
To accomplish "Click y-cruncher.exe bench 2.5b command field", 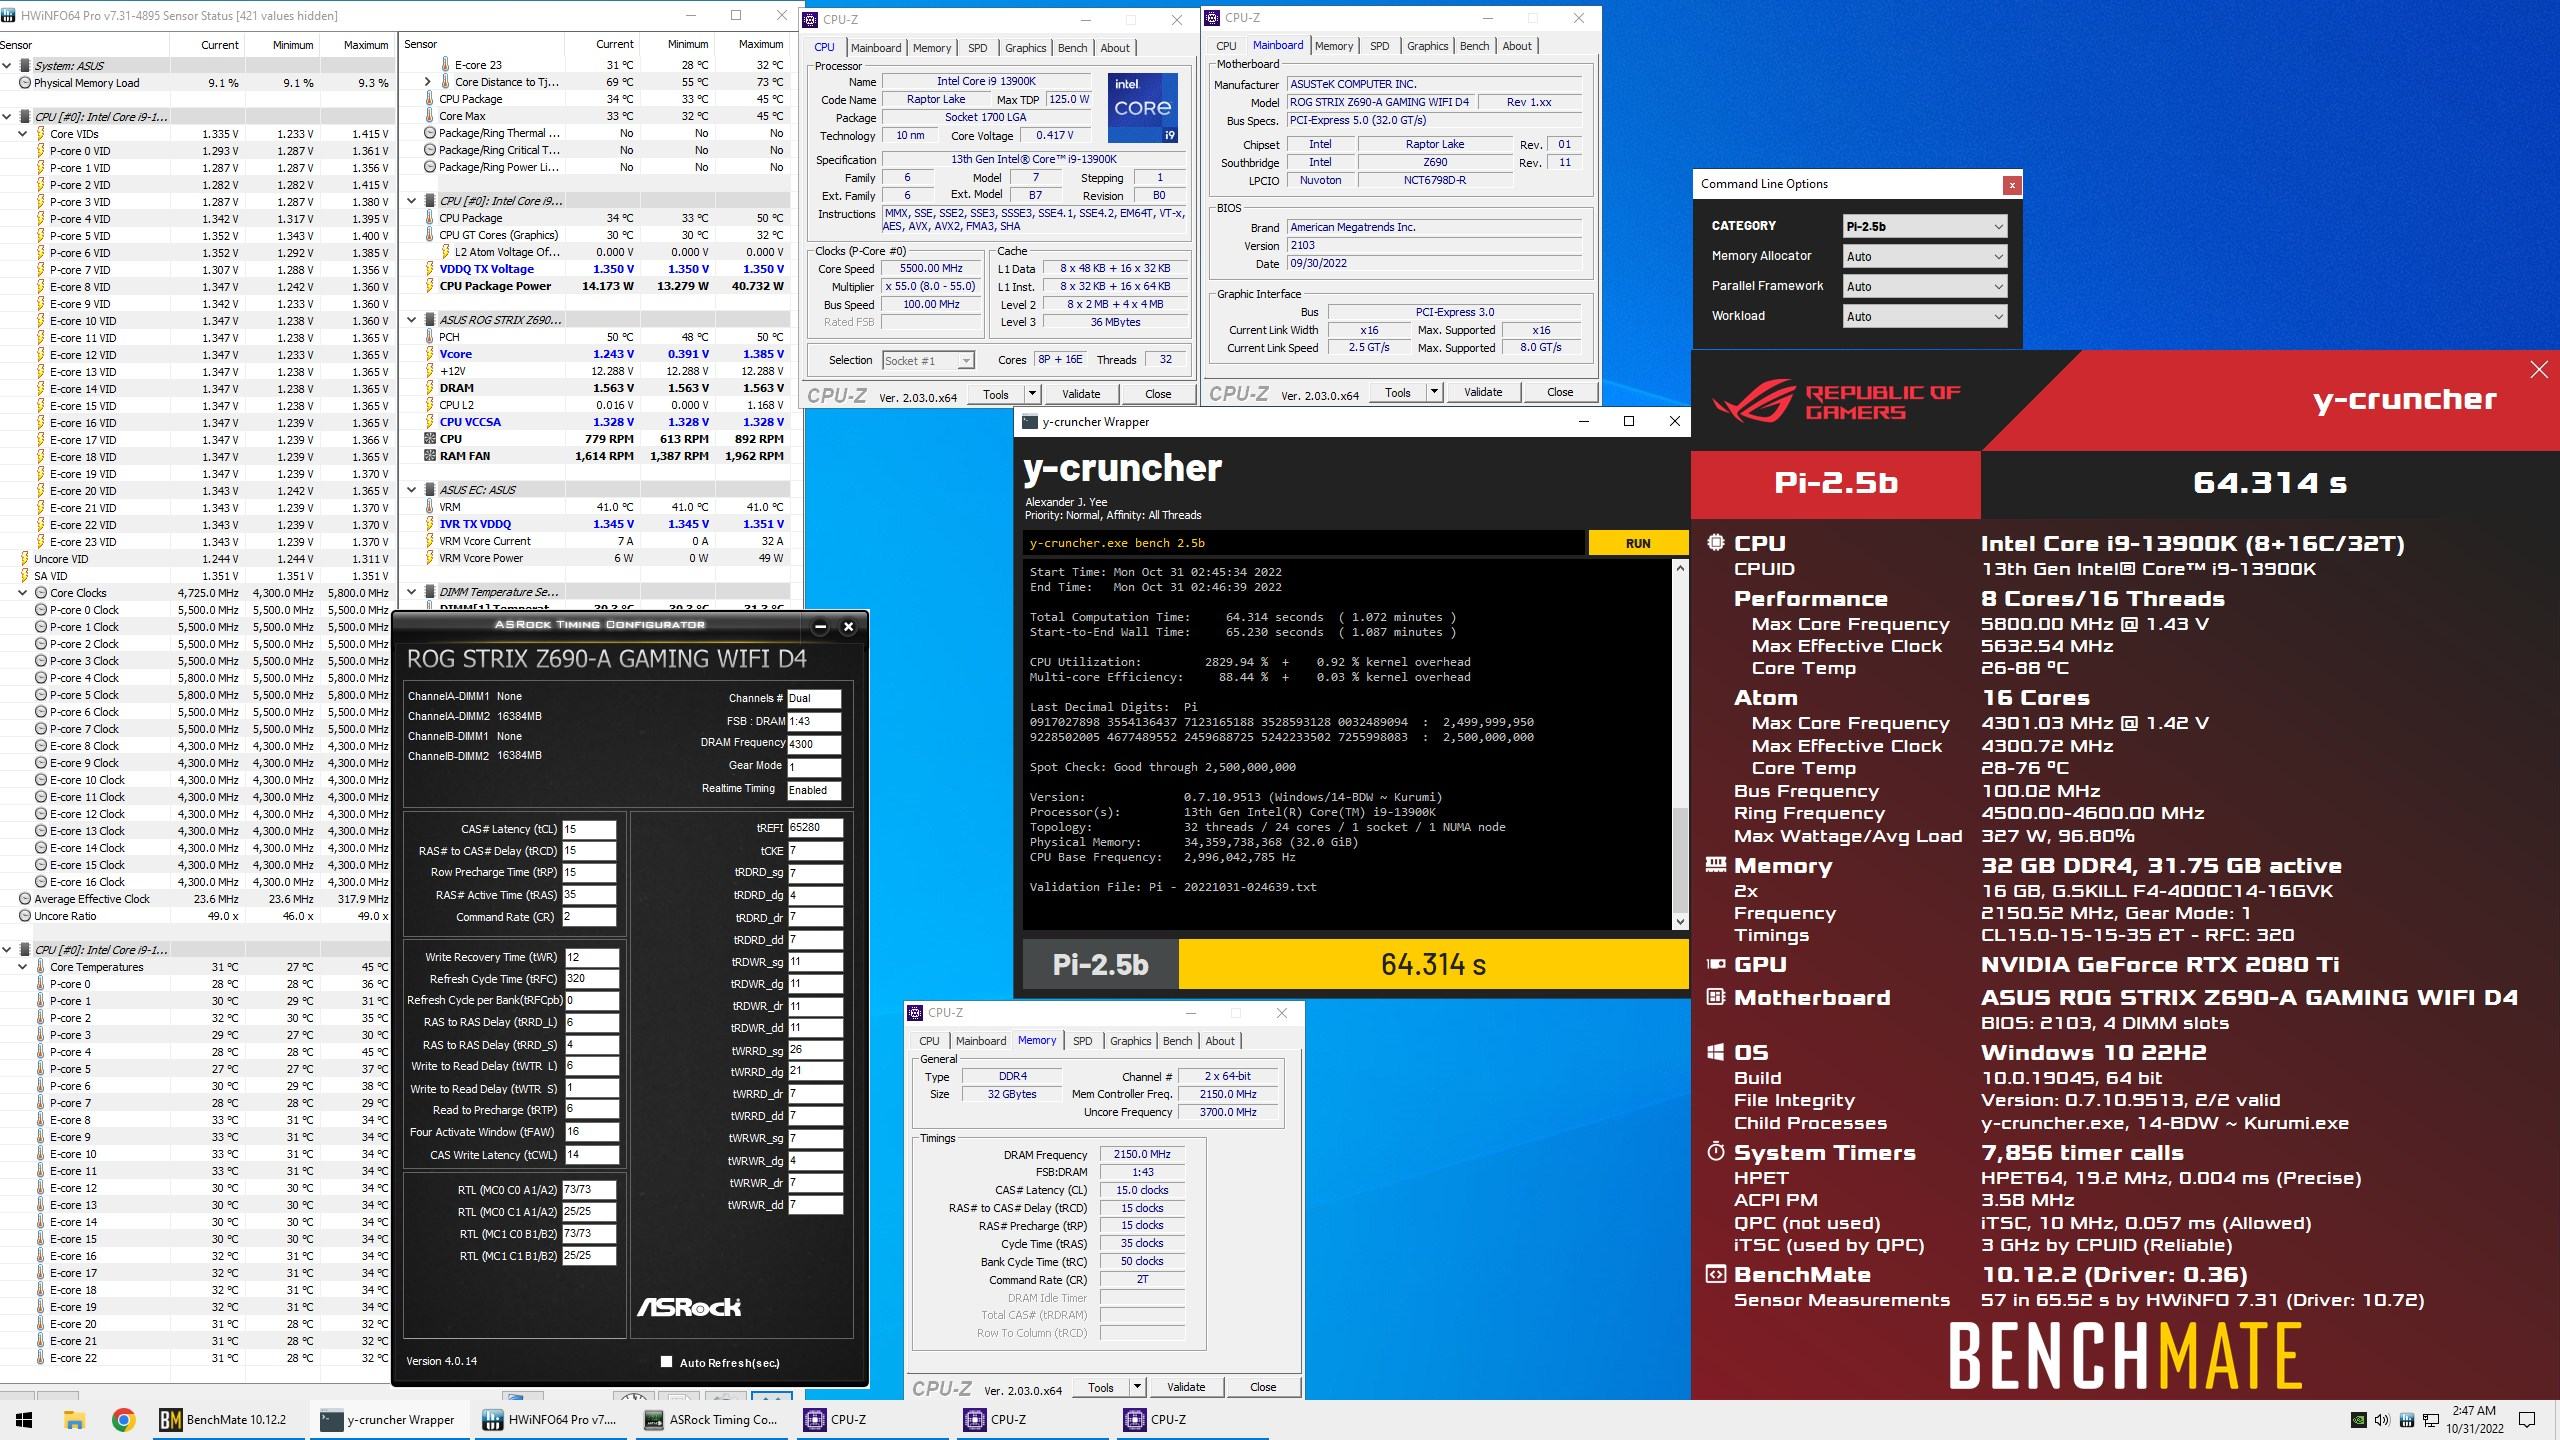I will tap(1304, 543).
